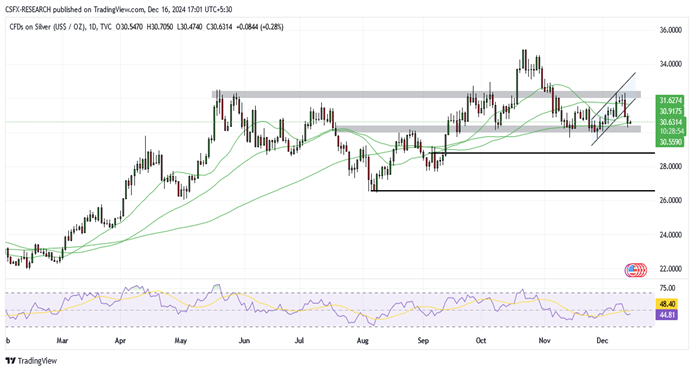Select the lower black horizontal support line near 26.5
This screenshot has height=372, width=694.
coord(513,191)
